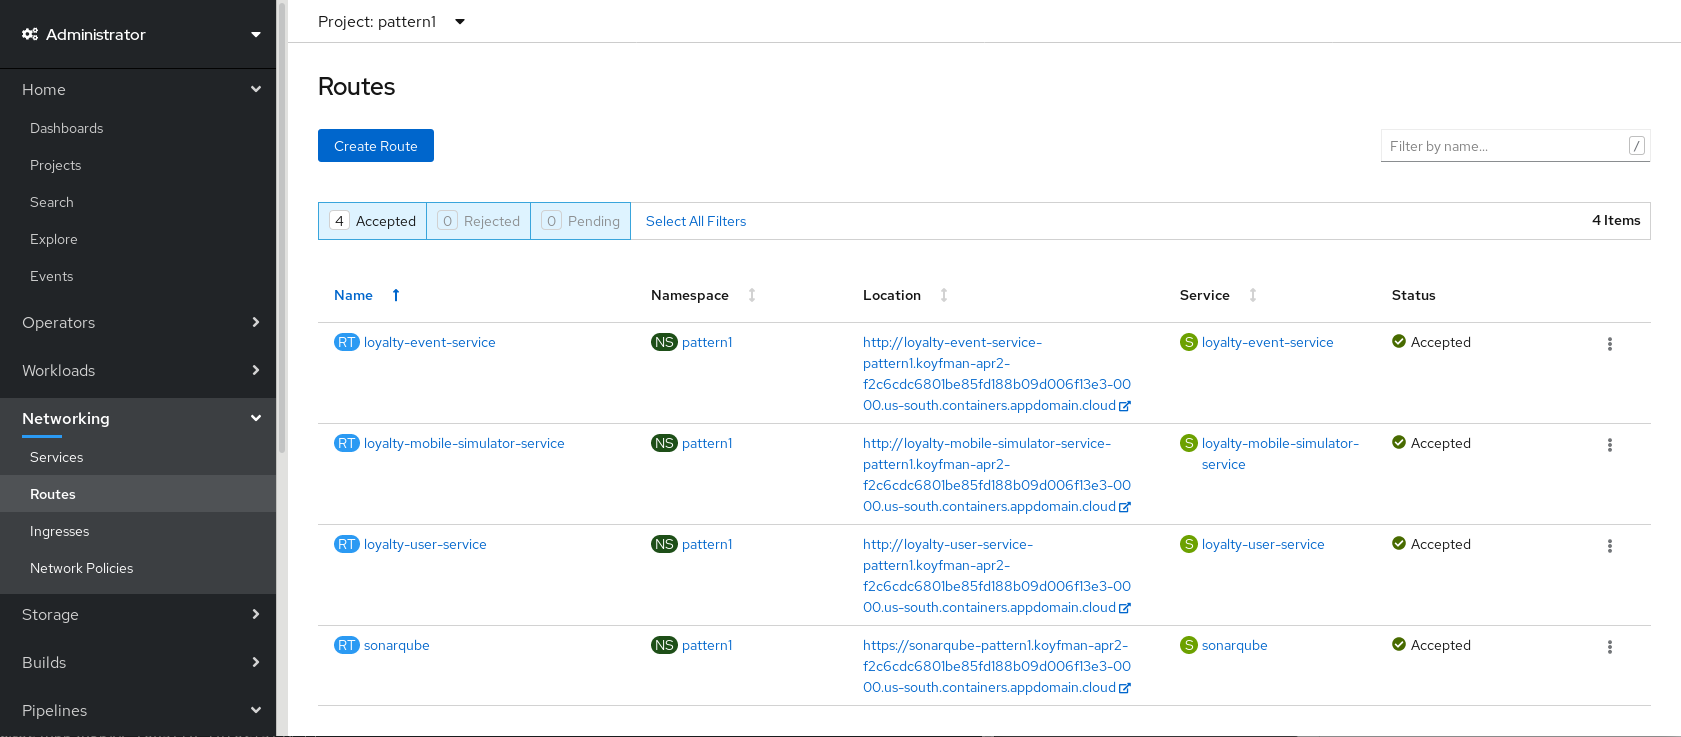
Task: Open Network Policies in the sidebar
Action: [x=82, y=568]
